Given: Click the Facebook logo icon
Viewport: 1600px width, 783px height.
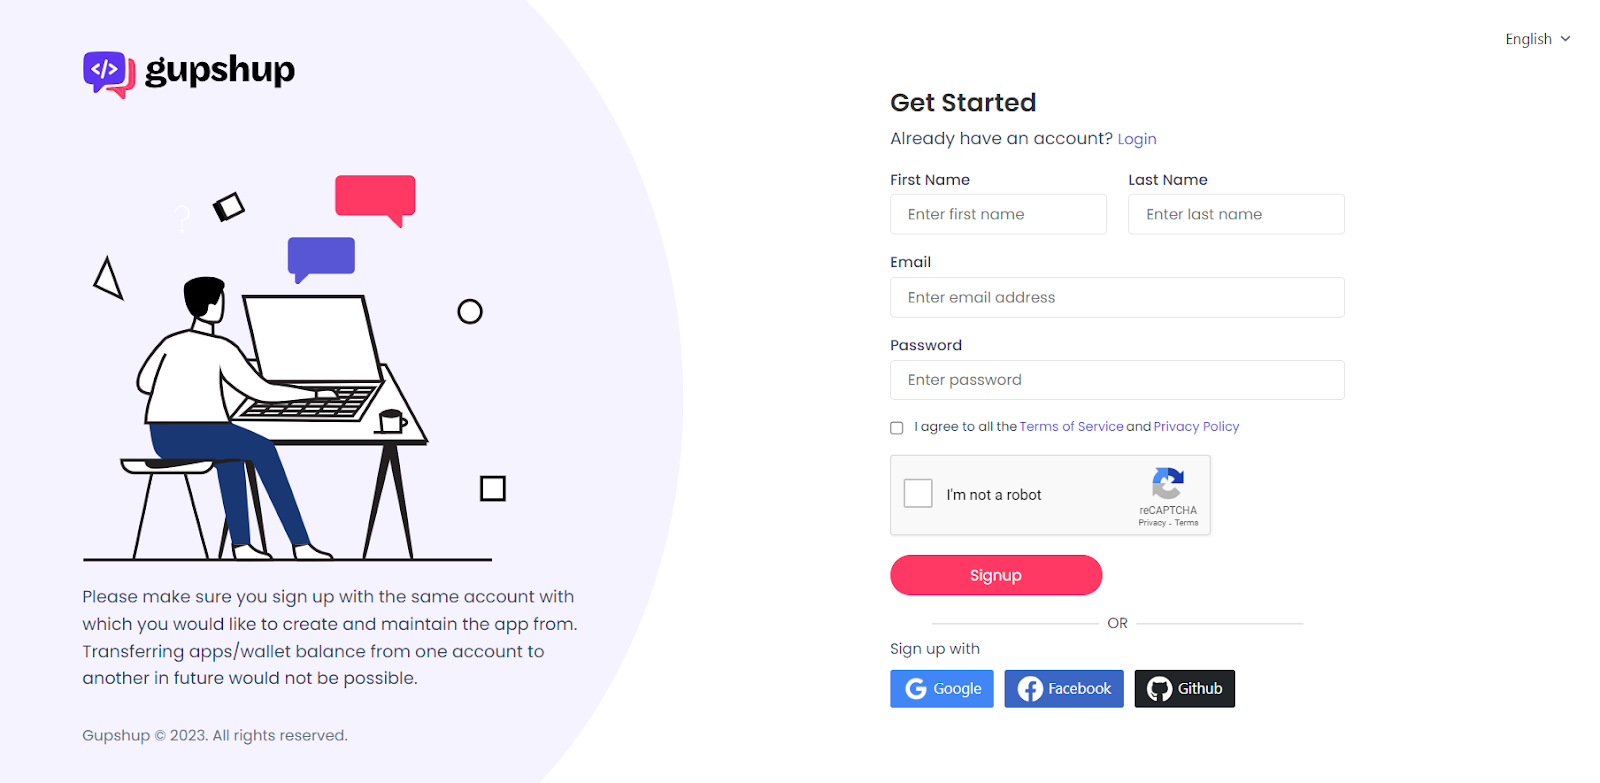Looking at the screenshot, I should 1030,689.
